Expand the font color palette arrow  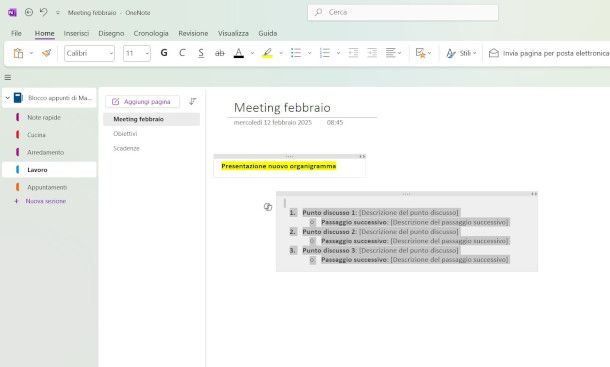pos(252,53)
